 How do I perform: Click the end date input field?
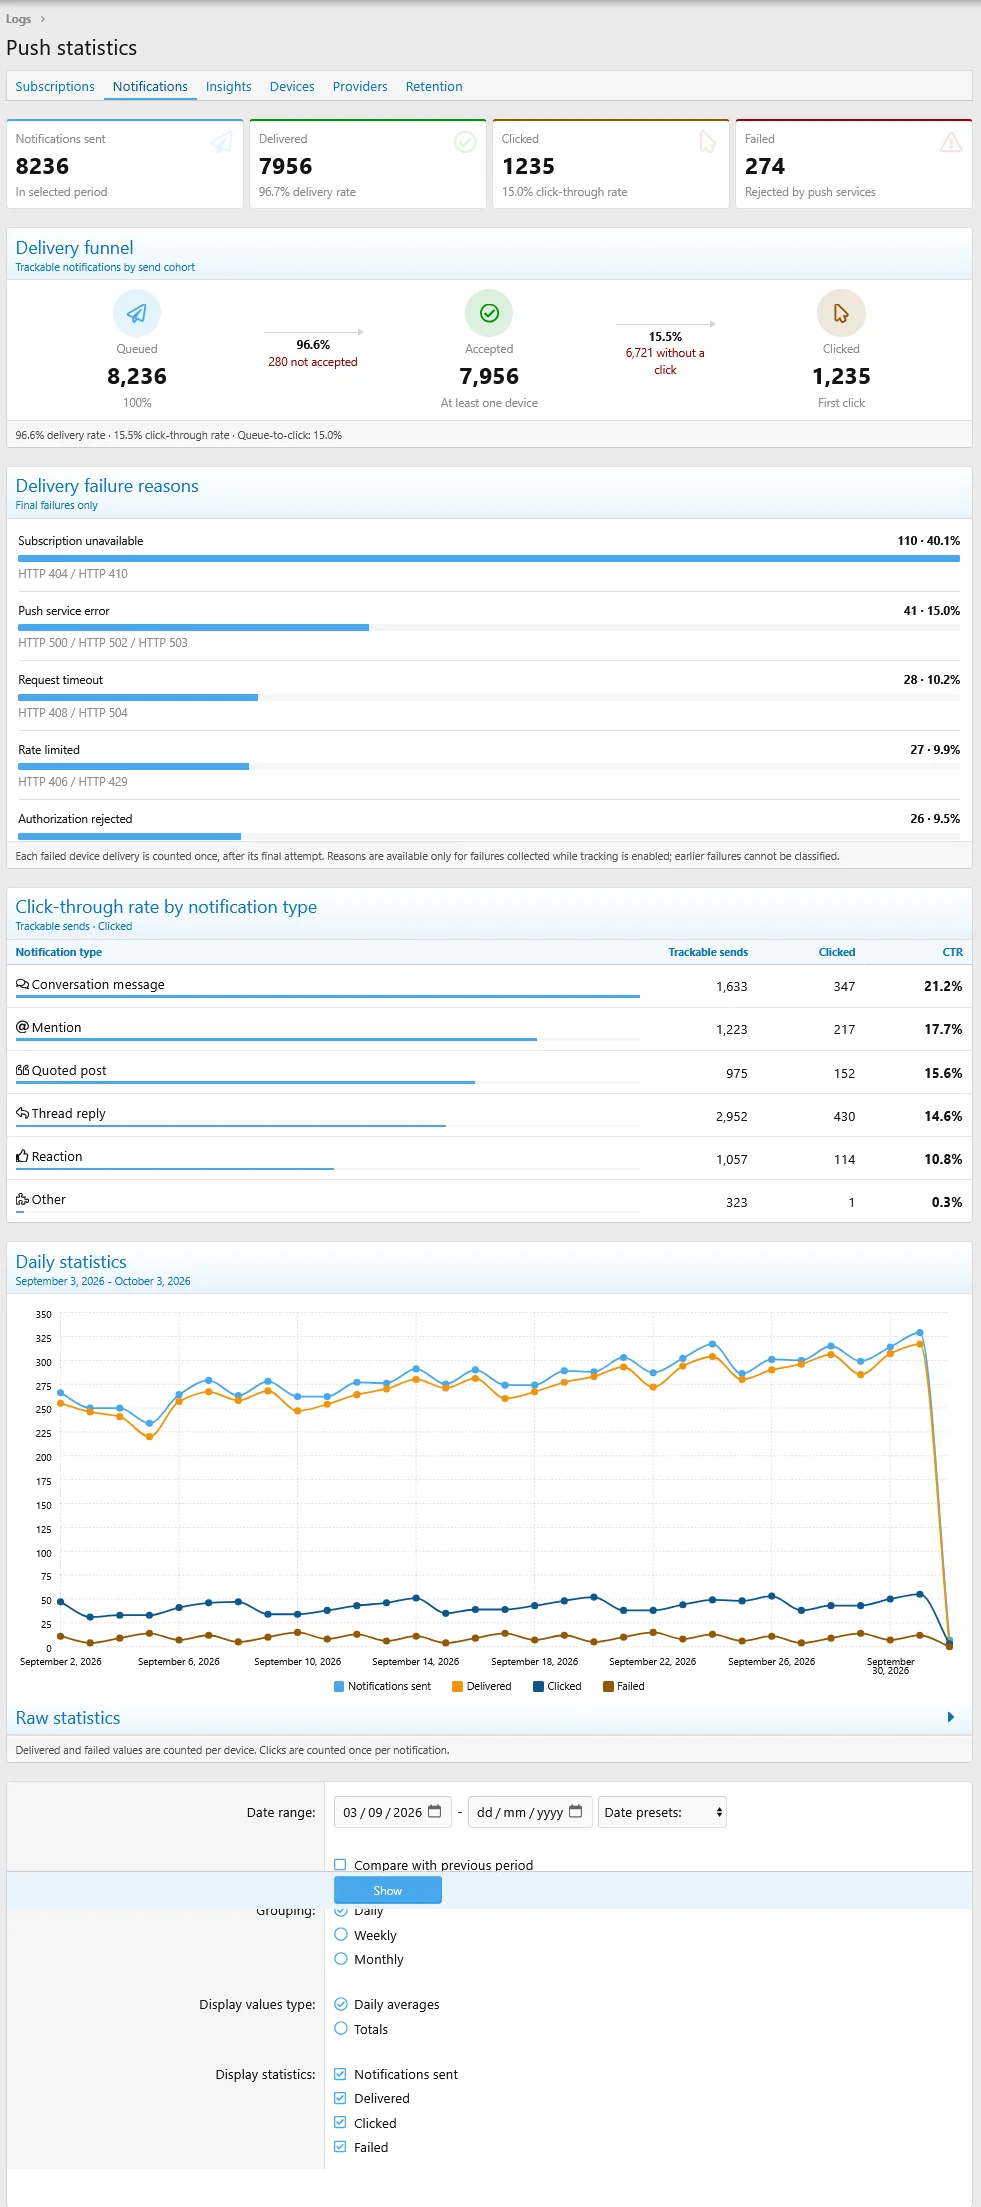pos(530,1812)
